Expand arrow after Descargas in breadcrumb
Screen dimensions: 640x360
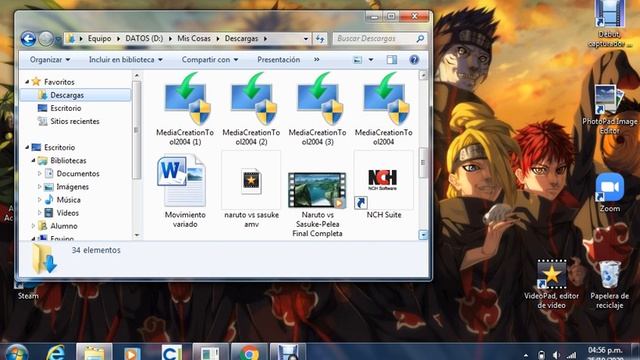(x=265, y=39)
